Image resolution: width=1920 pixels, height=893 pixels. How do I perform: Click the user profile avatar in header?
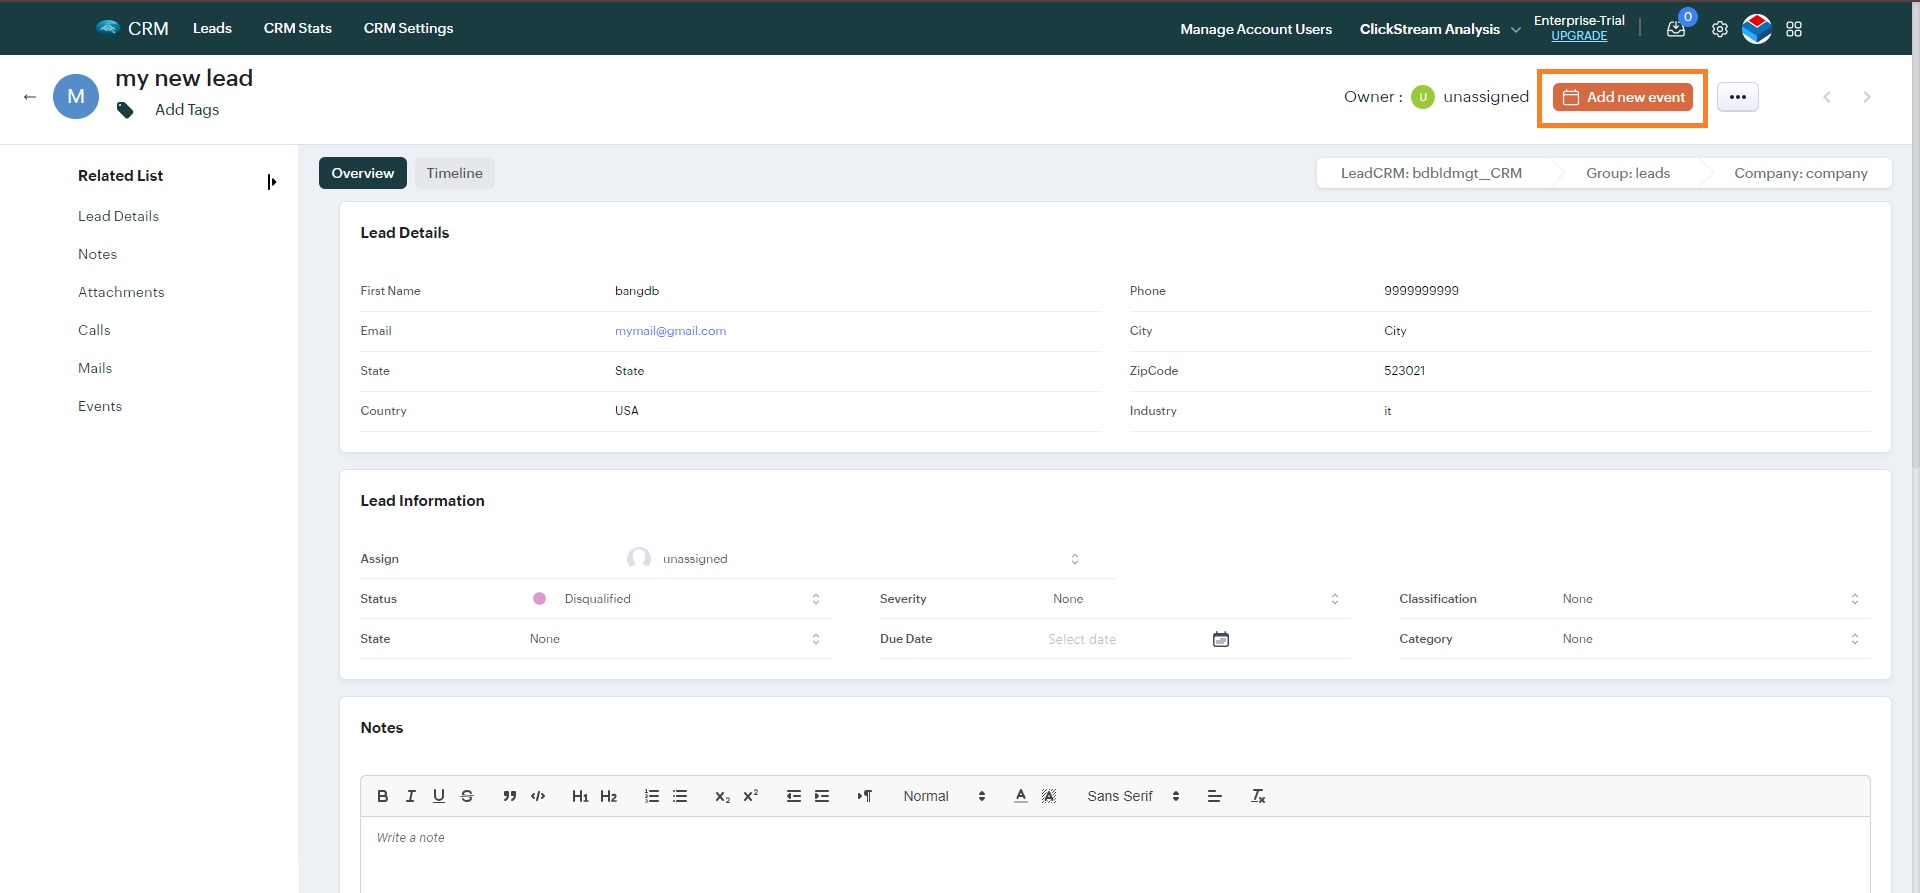1757,29
